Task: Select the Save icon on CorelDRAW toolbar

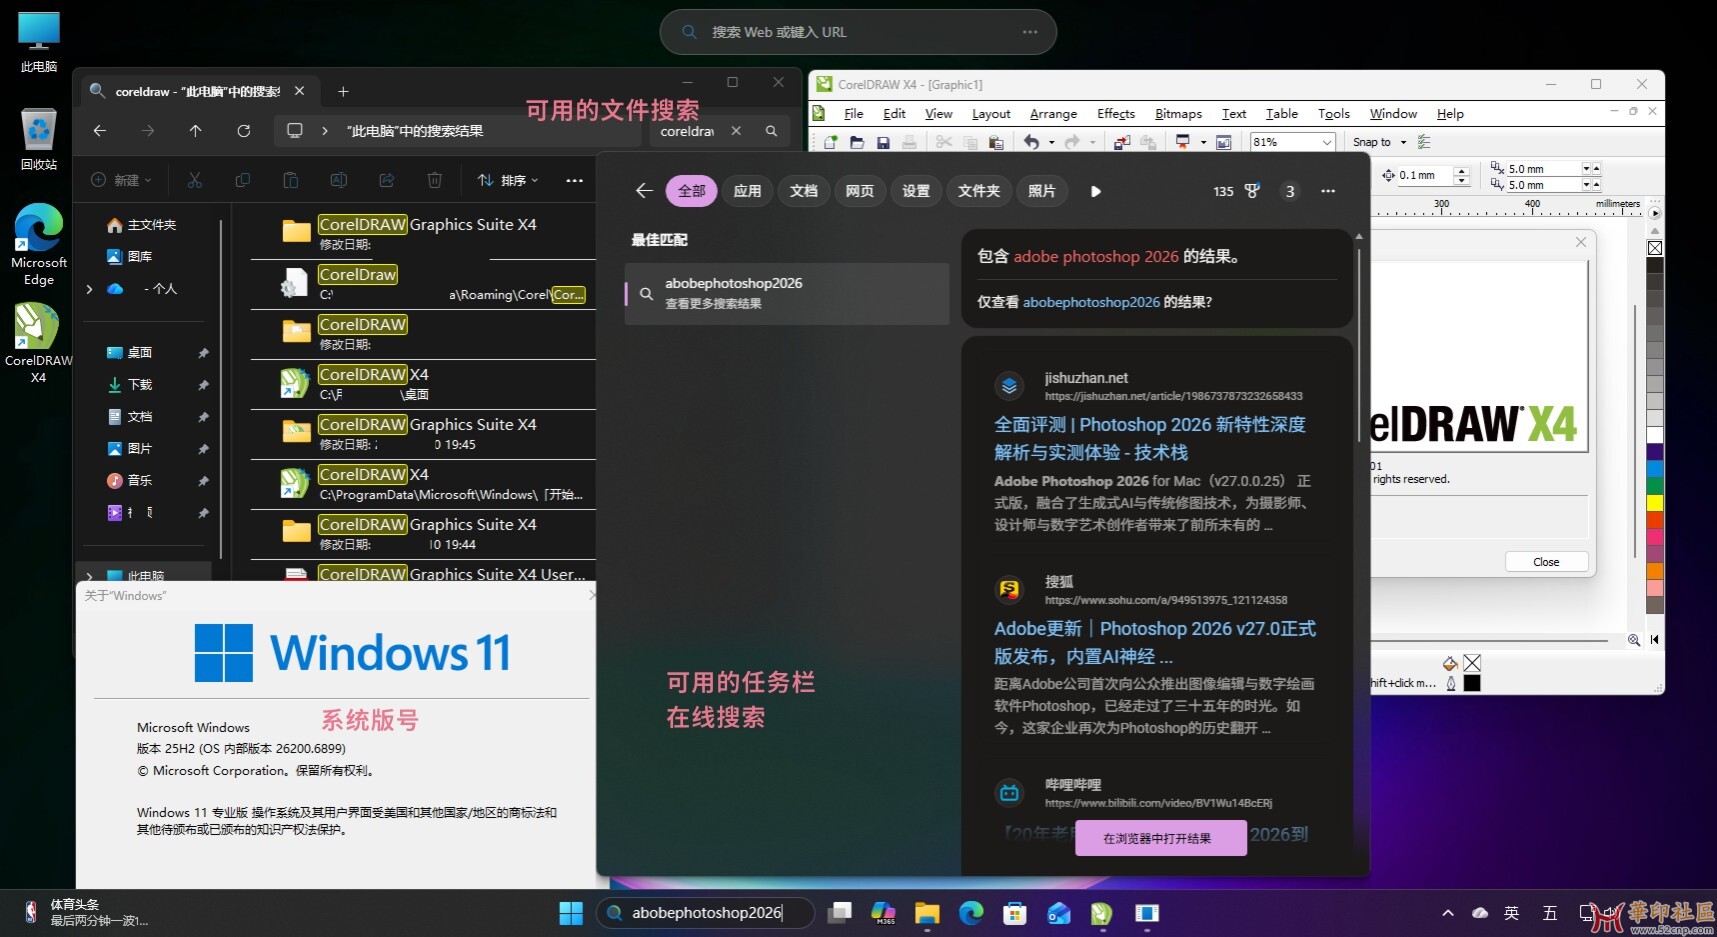Action: point(883,142)
